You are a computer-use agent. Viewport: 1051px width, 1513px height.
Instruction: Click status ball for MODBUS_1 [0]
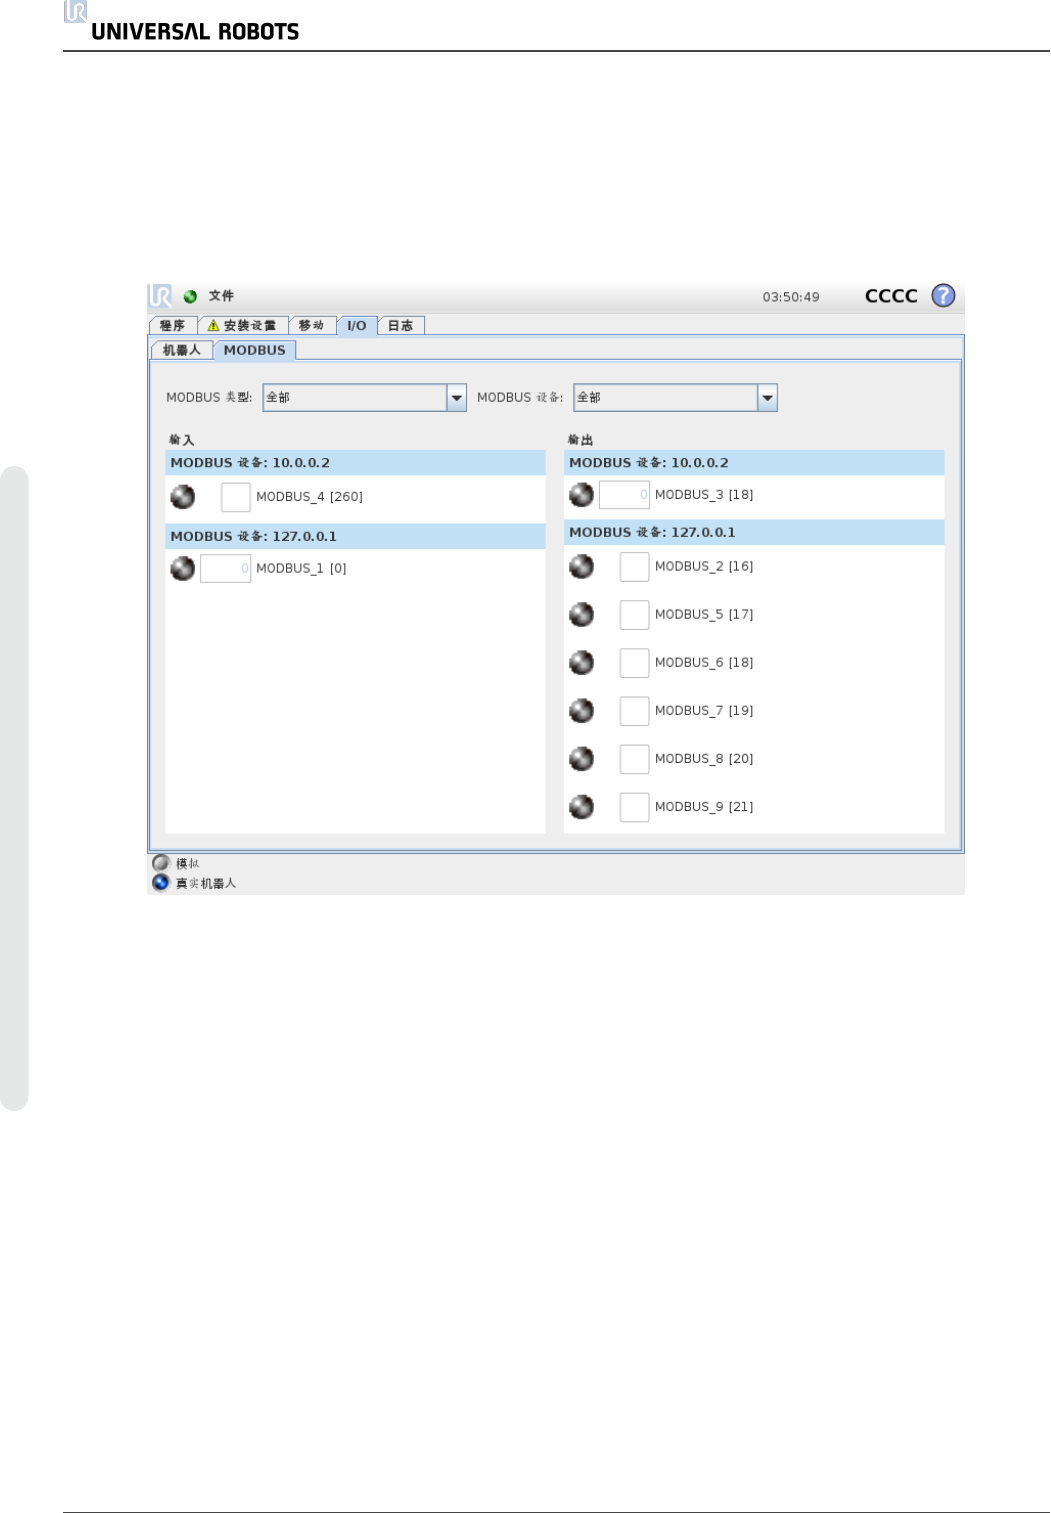click(183, 568)
